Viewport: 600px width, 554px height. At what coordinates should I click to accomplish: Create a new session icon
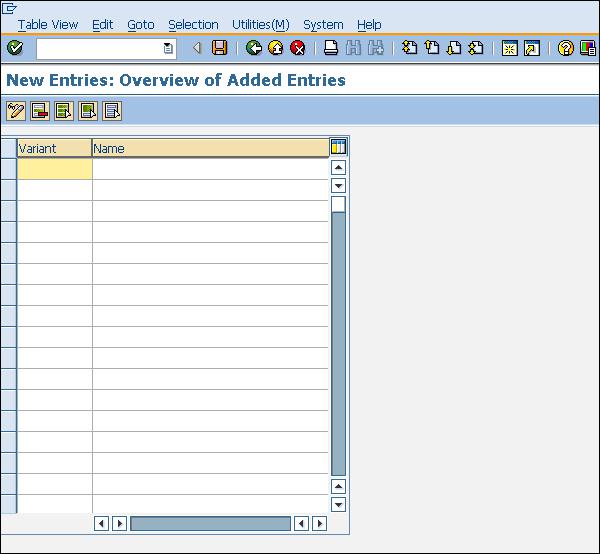point(510,48)
